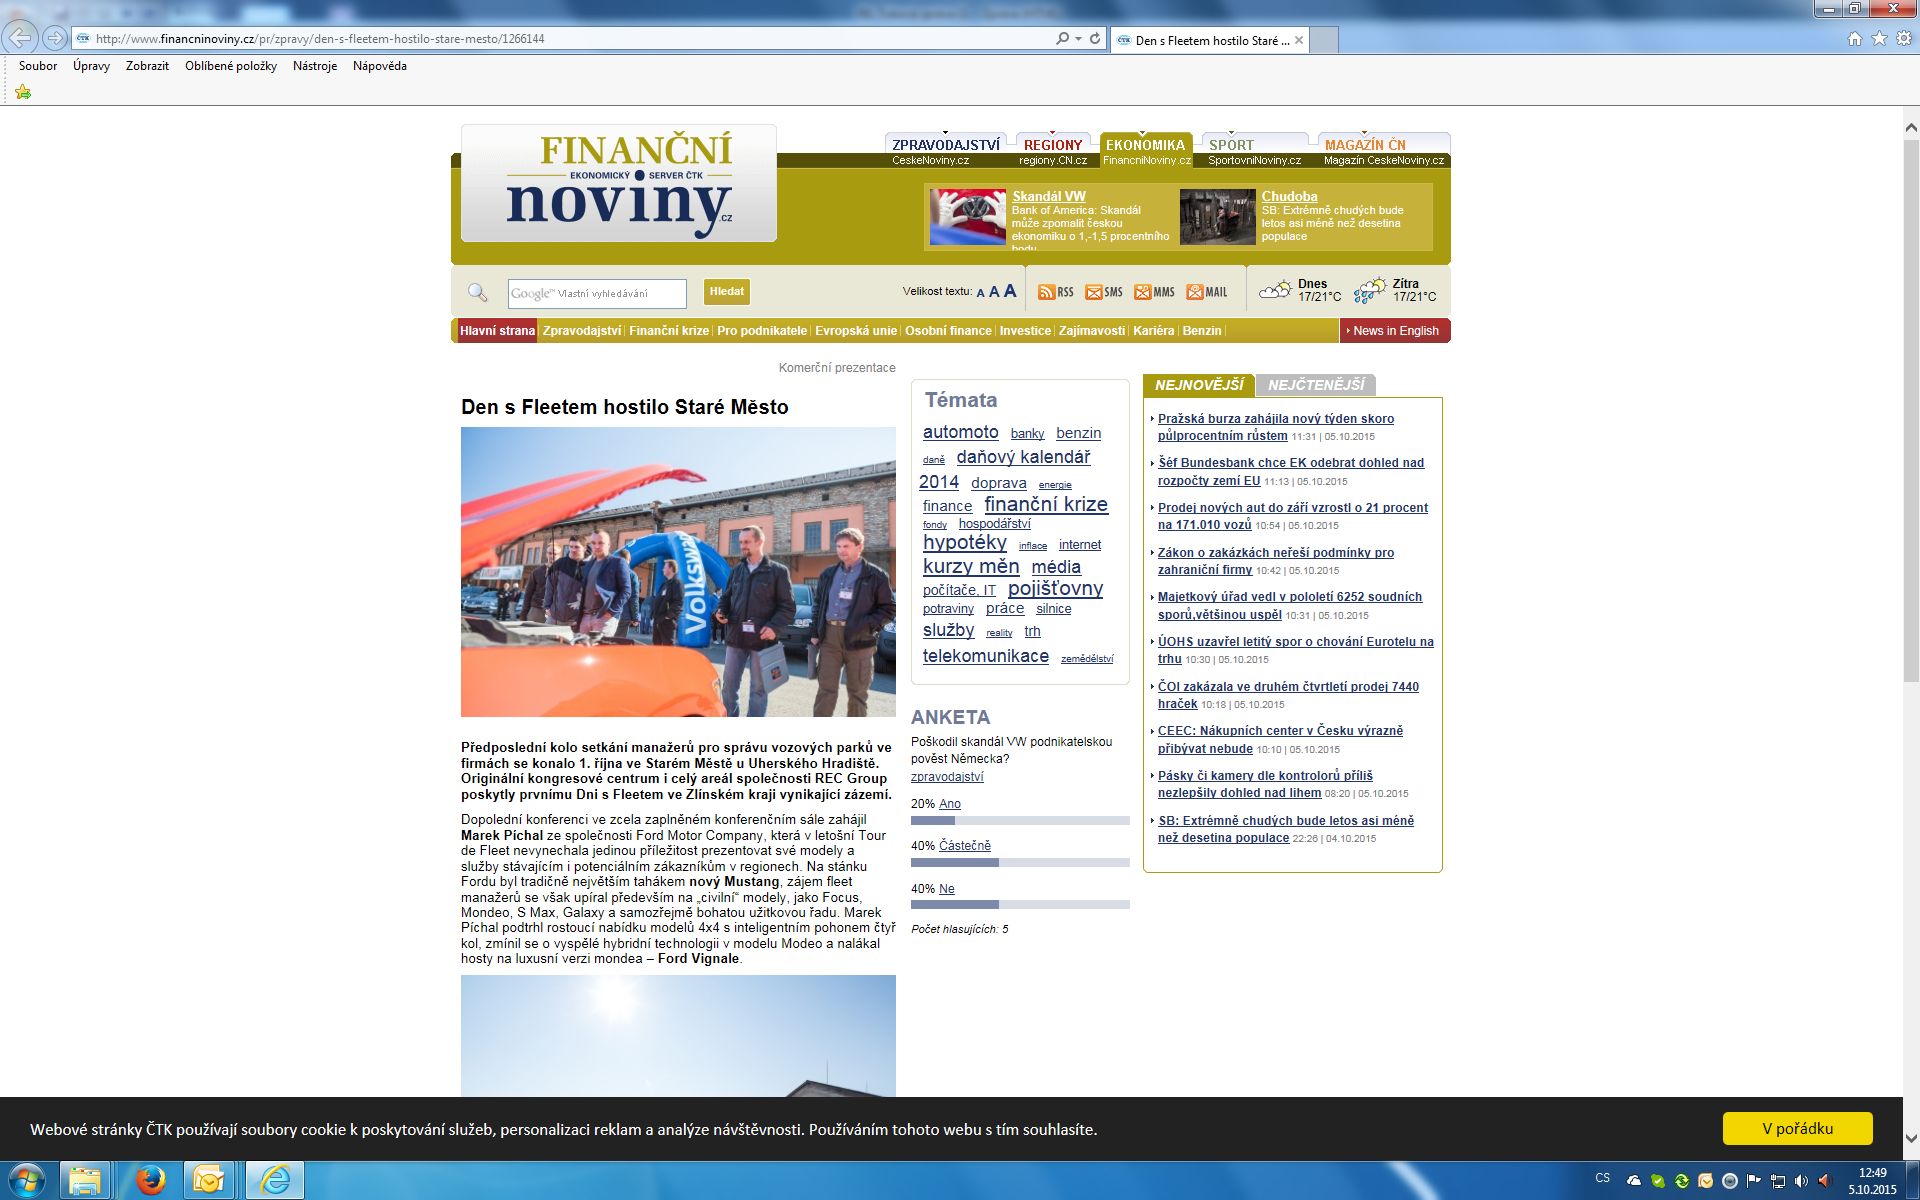This screenshot has height=1200, width=1920.
Task: Open Oblíbené položky menu
Action: (231, 66)
